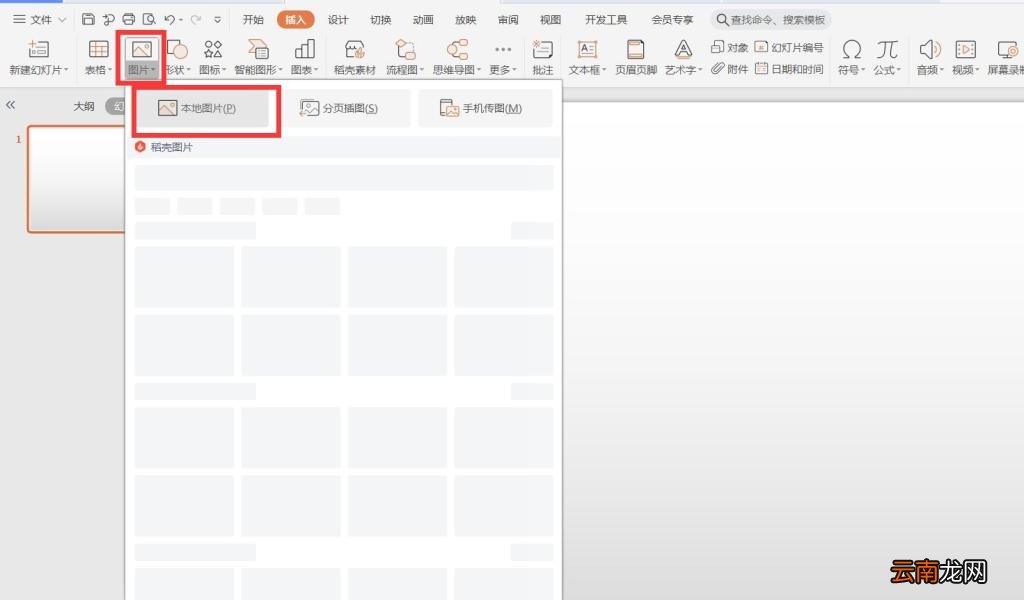Click the 图片 (Picture) ribbon icon
Image resolution: width=1024 pixels, height=600 pixels.
point(141,50)
